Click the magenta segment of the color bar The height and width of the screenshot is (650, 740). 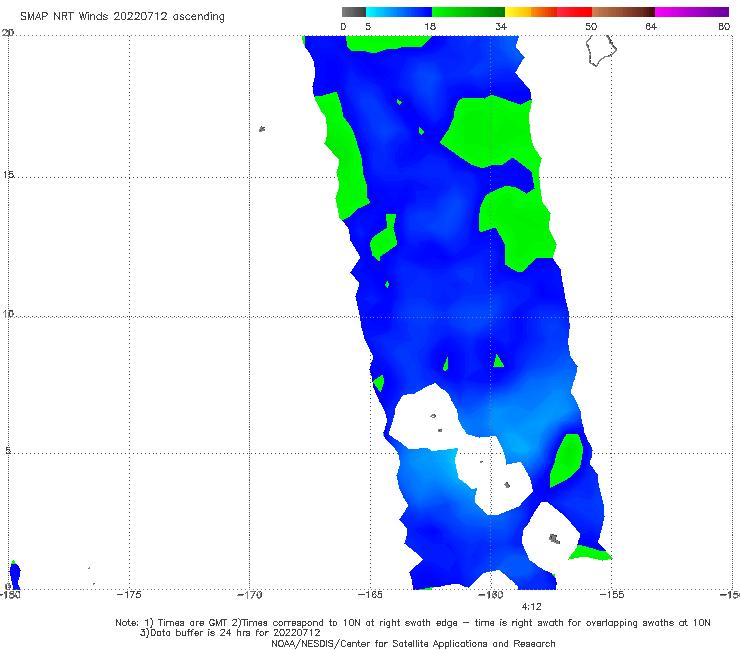tap(692, 12)
